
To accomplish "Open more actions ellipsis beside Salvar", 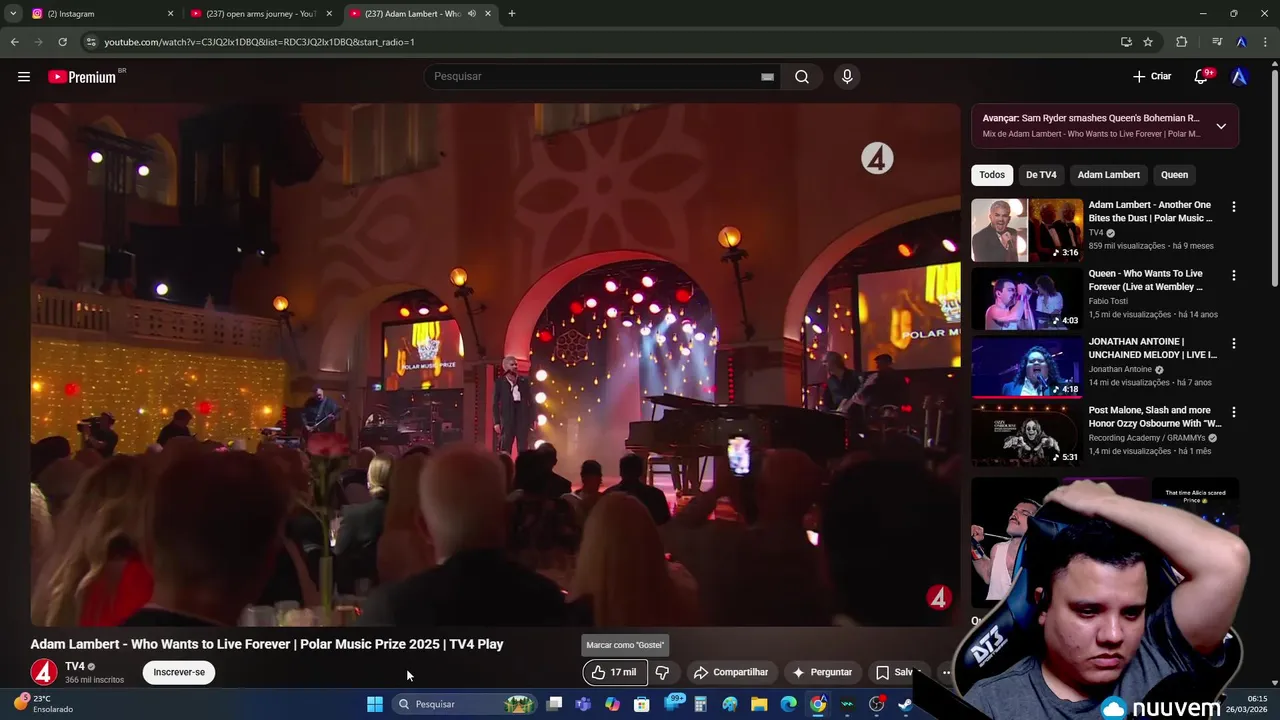I will 946,672.
